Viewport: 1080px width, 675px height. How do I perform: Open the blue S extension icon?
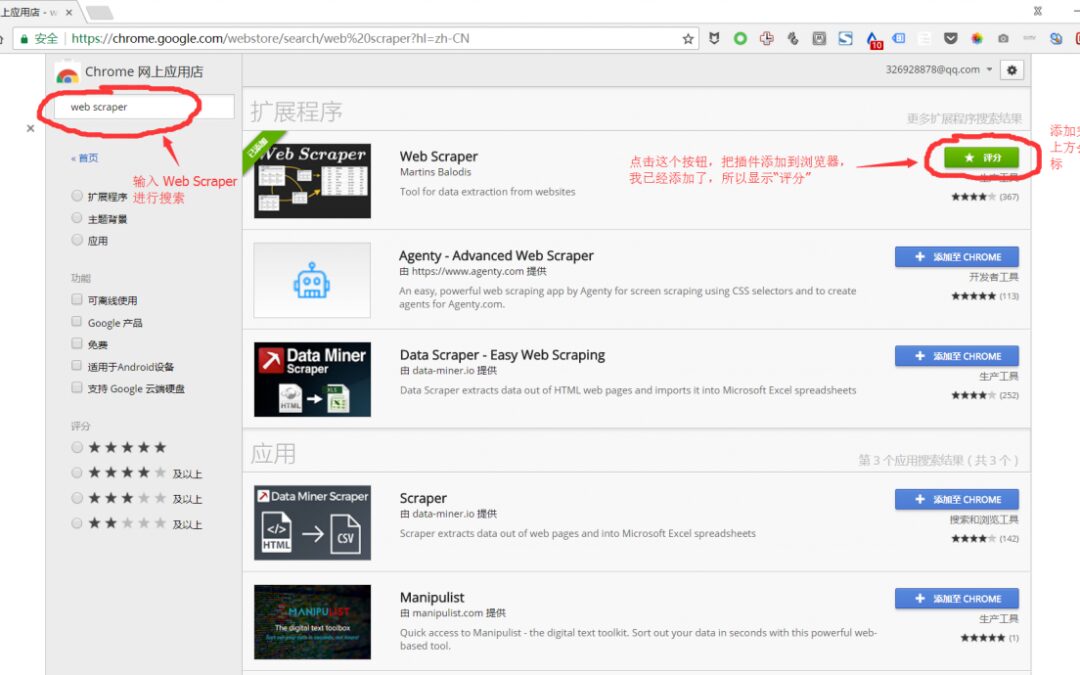(x=845, y=39)
